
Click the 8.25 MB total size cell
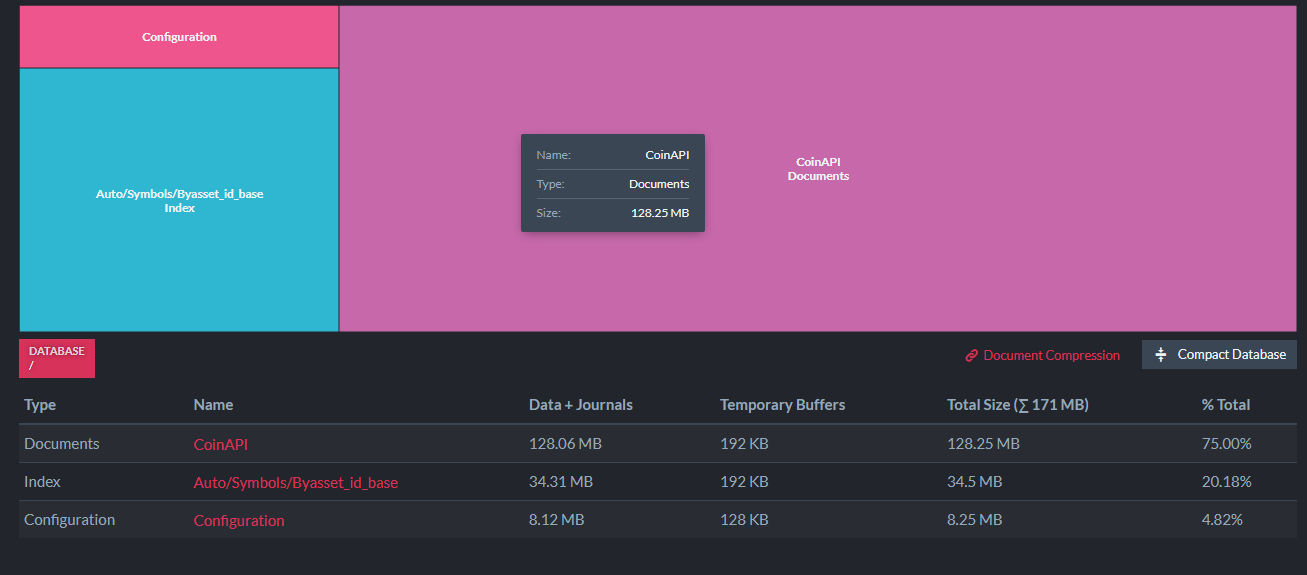click(x=975, y=519)
